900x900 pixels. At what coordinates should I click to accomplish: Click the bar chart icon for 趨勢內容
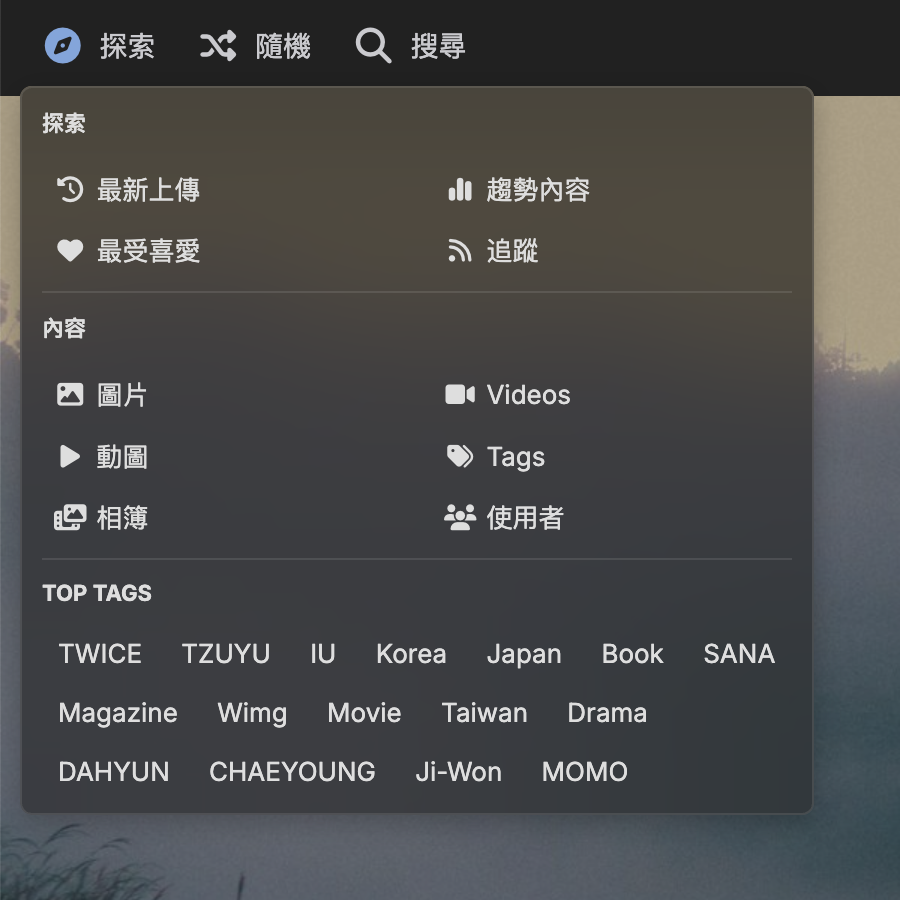(459, 190)
